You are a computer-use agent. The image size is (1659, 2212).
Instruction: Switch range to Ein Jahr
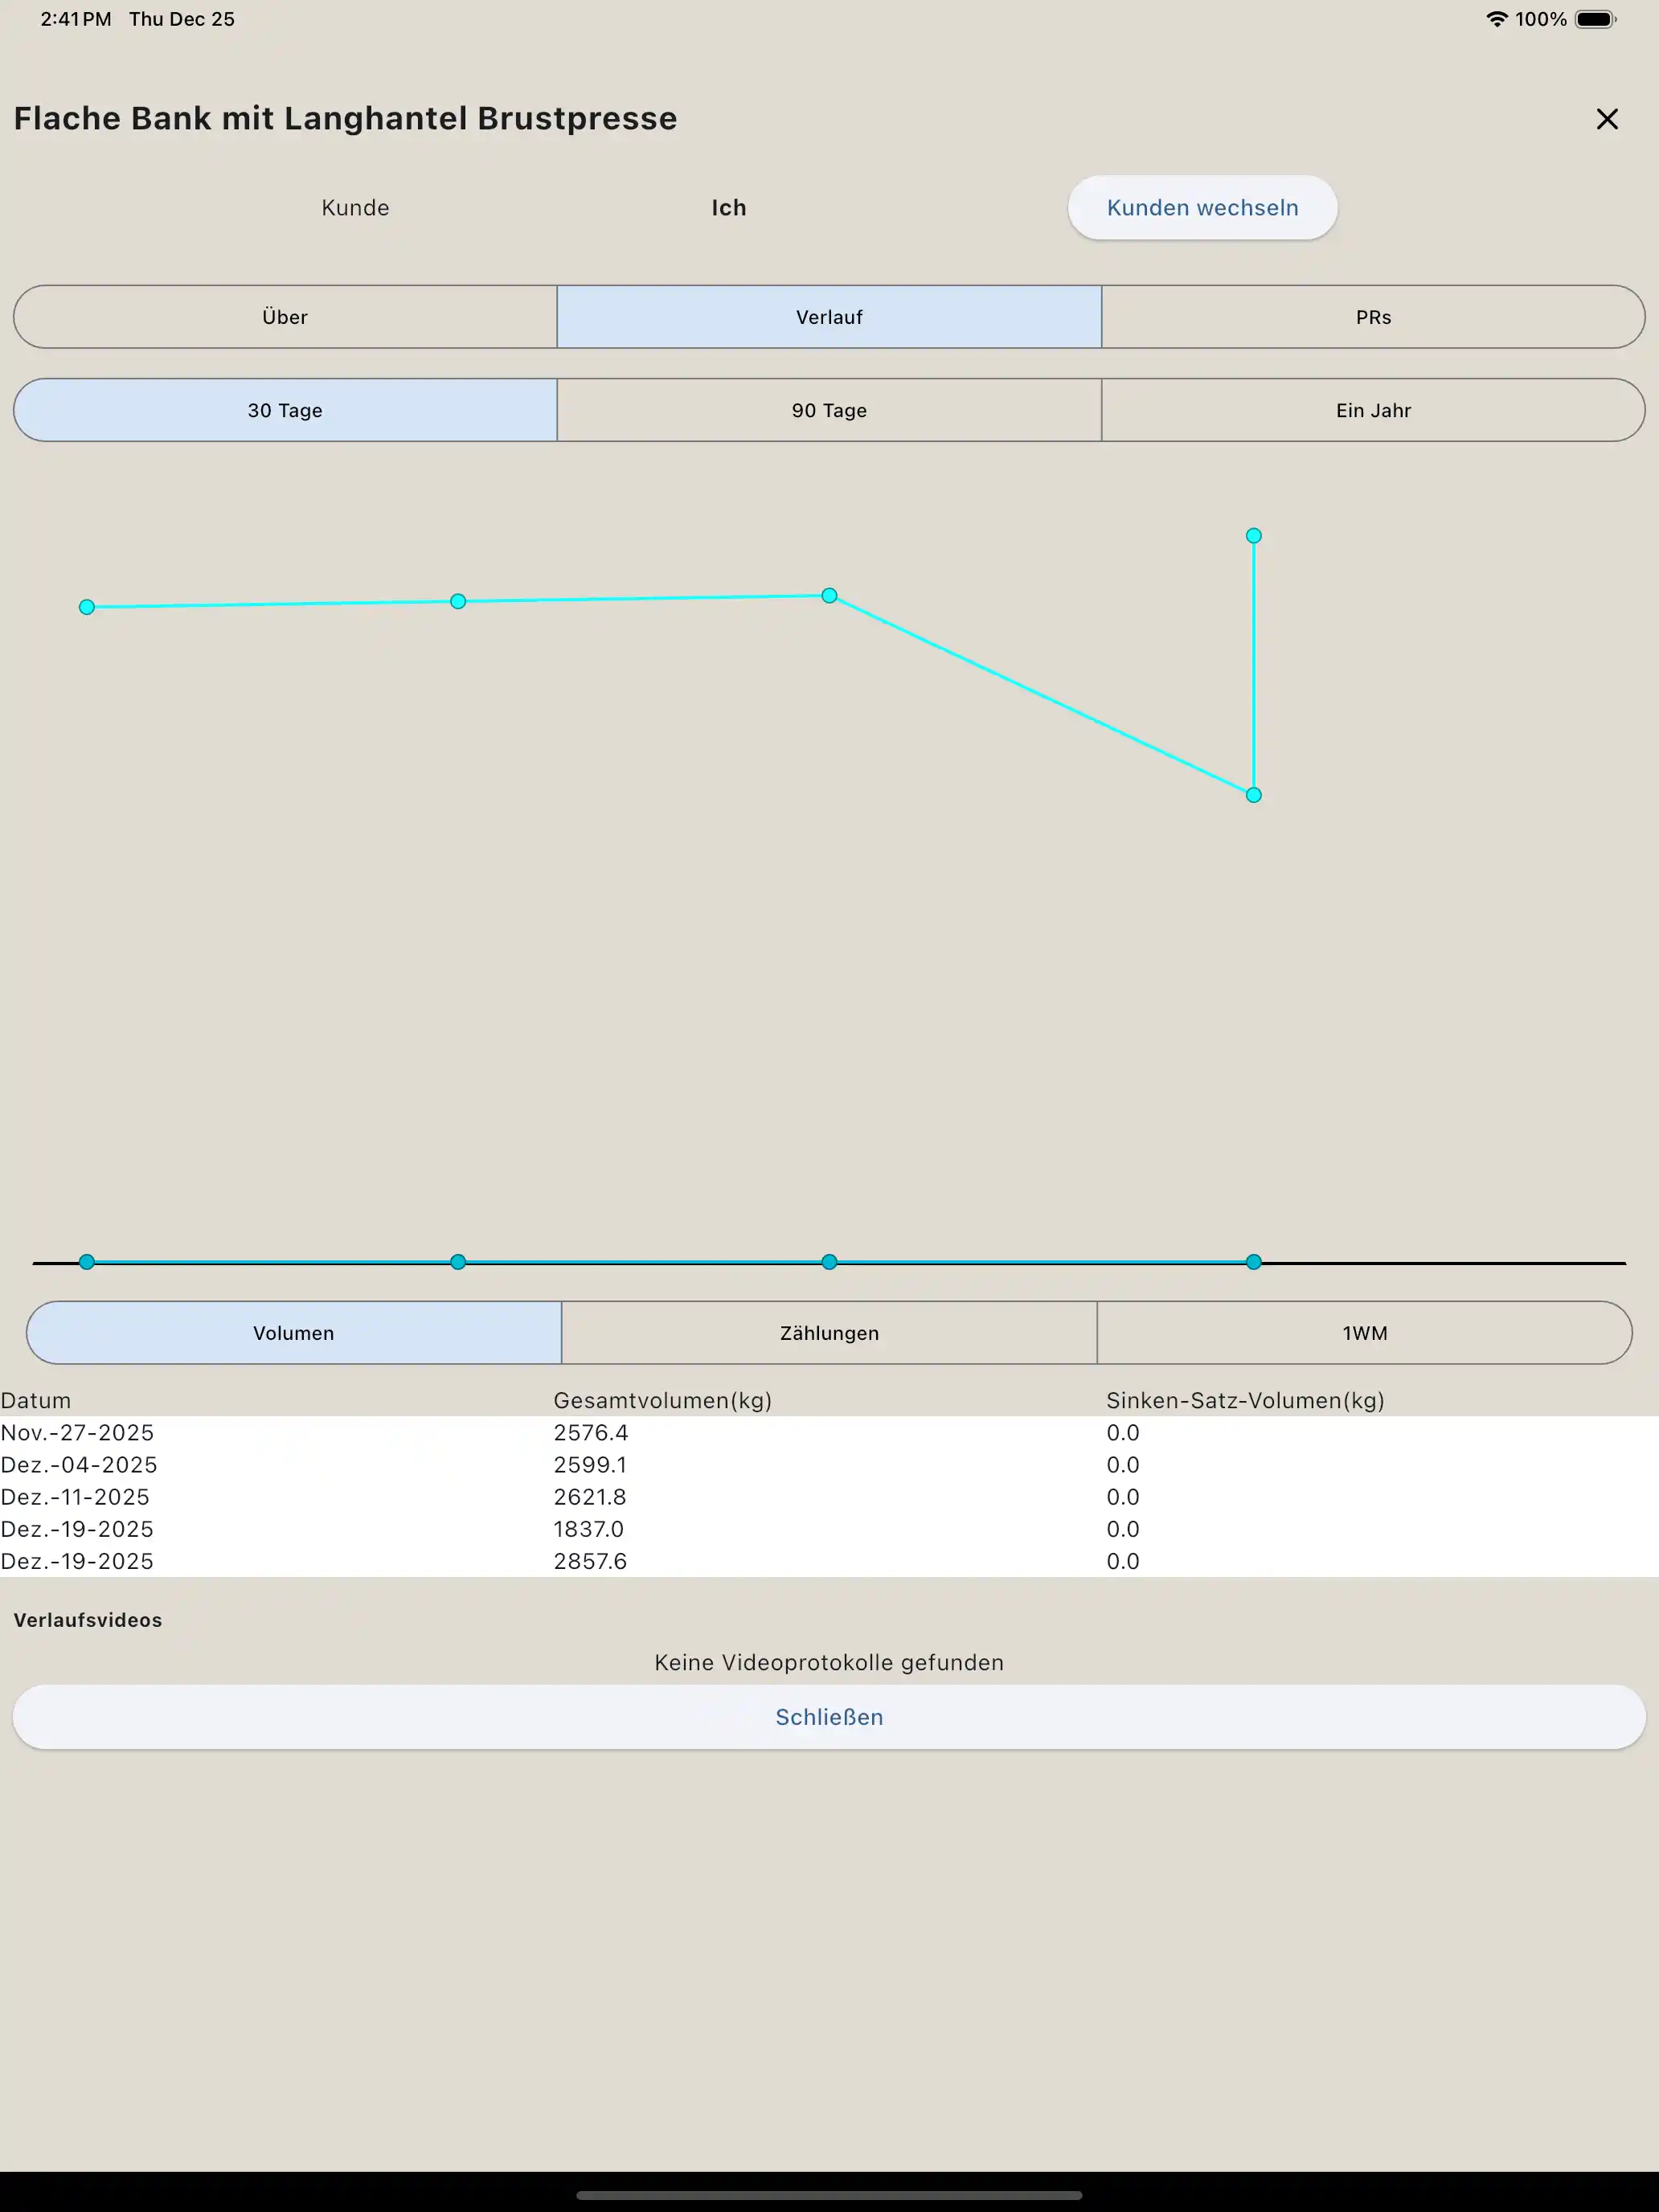[1372, 410]
